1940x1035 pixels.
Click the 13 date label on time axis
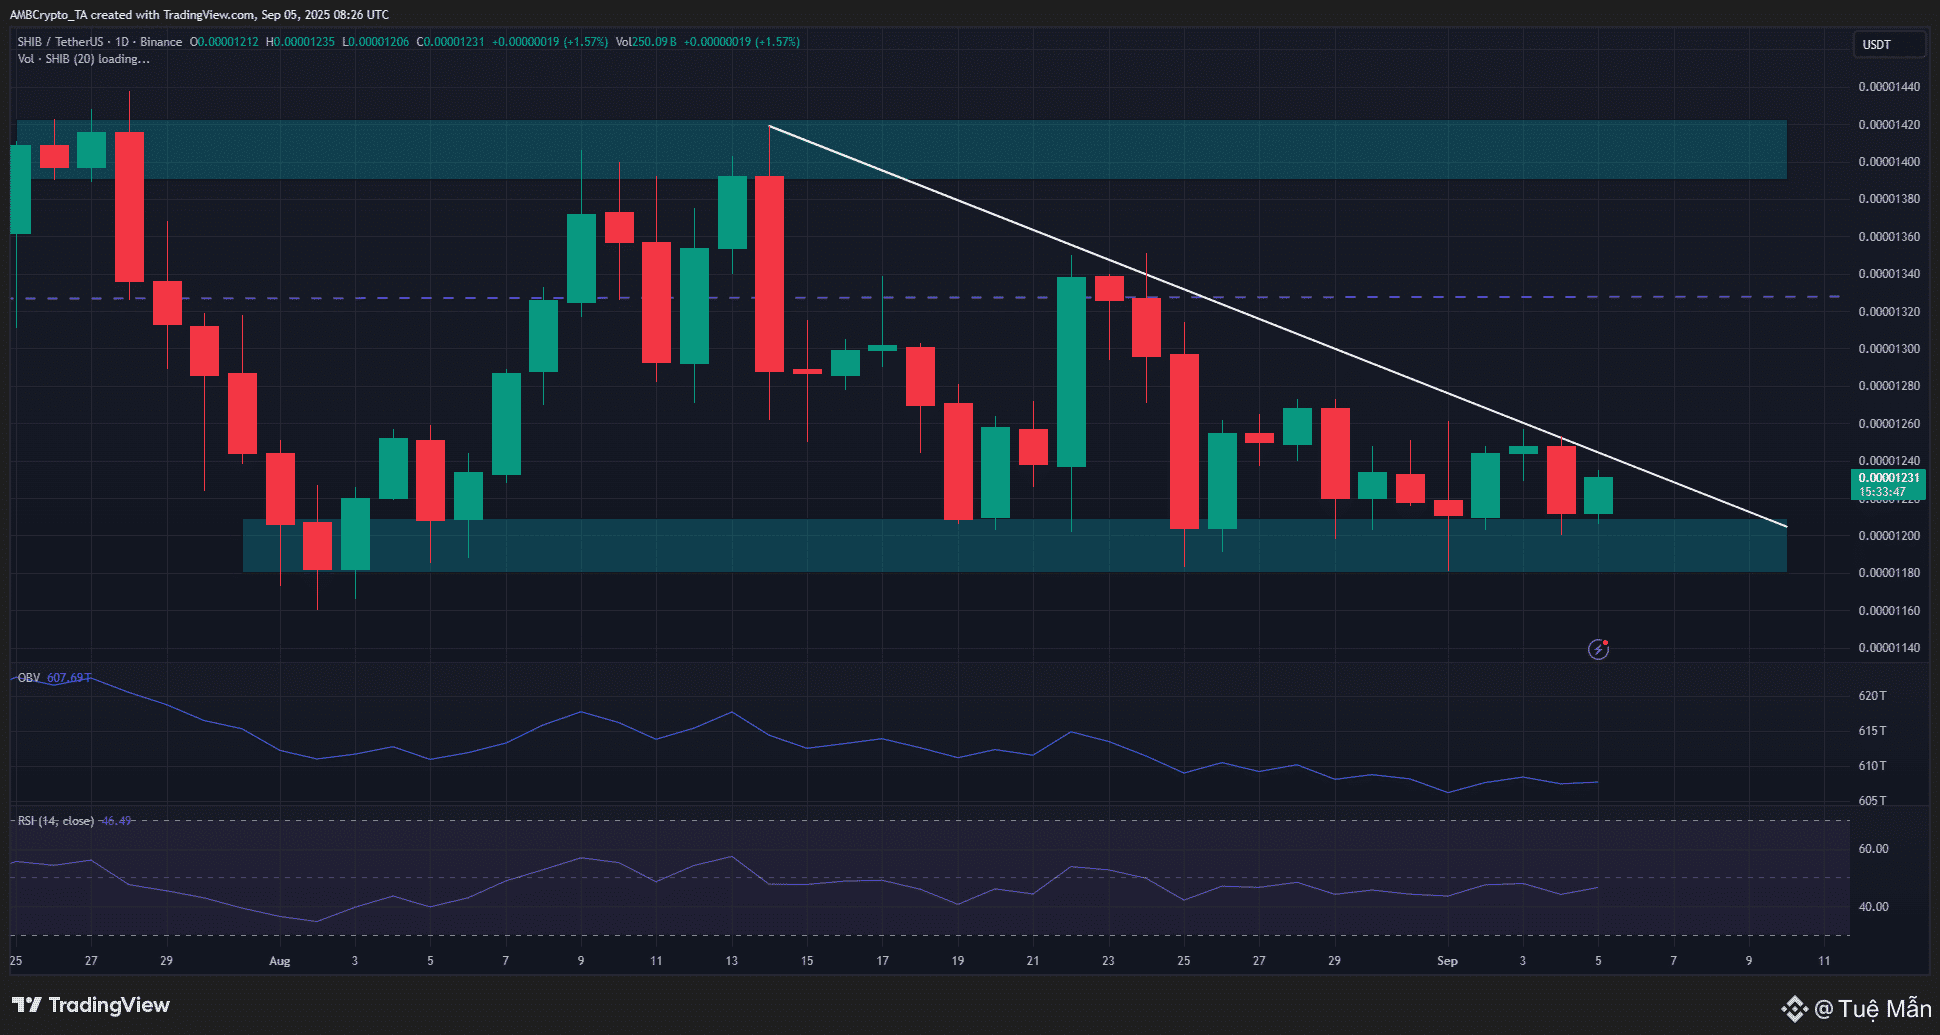pyautogui.click(x=732, y=961)
